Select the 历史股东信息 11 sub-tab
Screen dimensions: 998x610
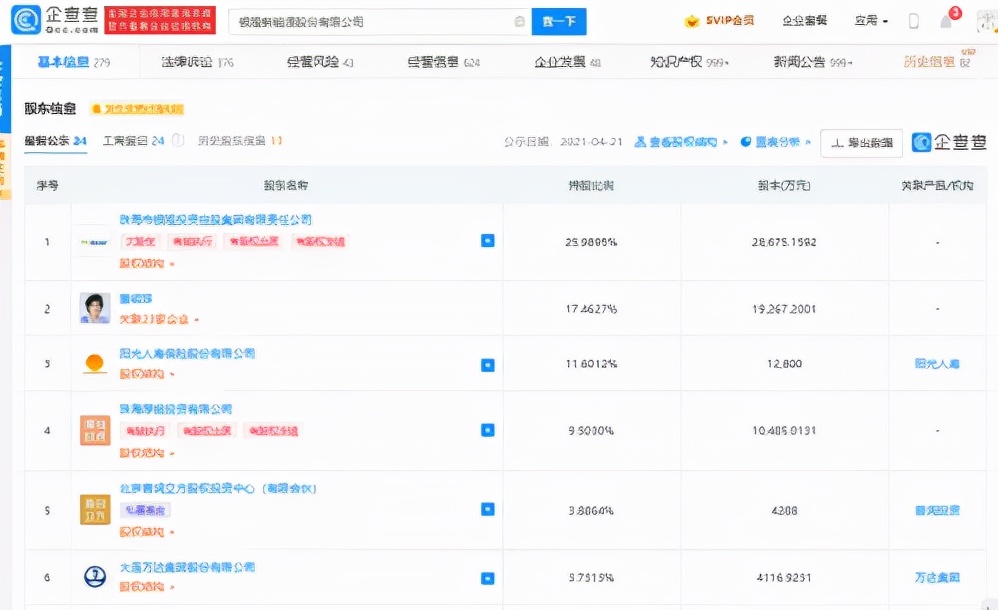click(239, 141)
